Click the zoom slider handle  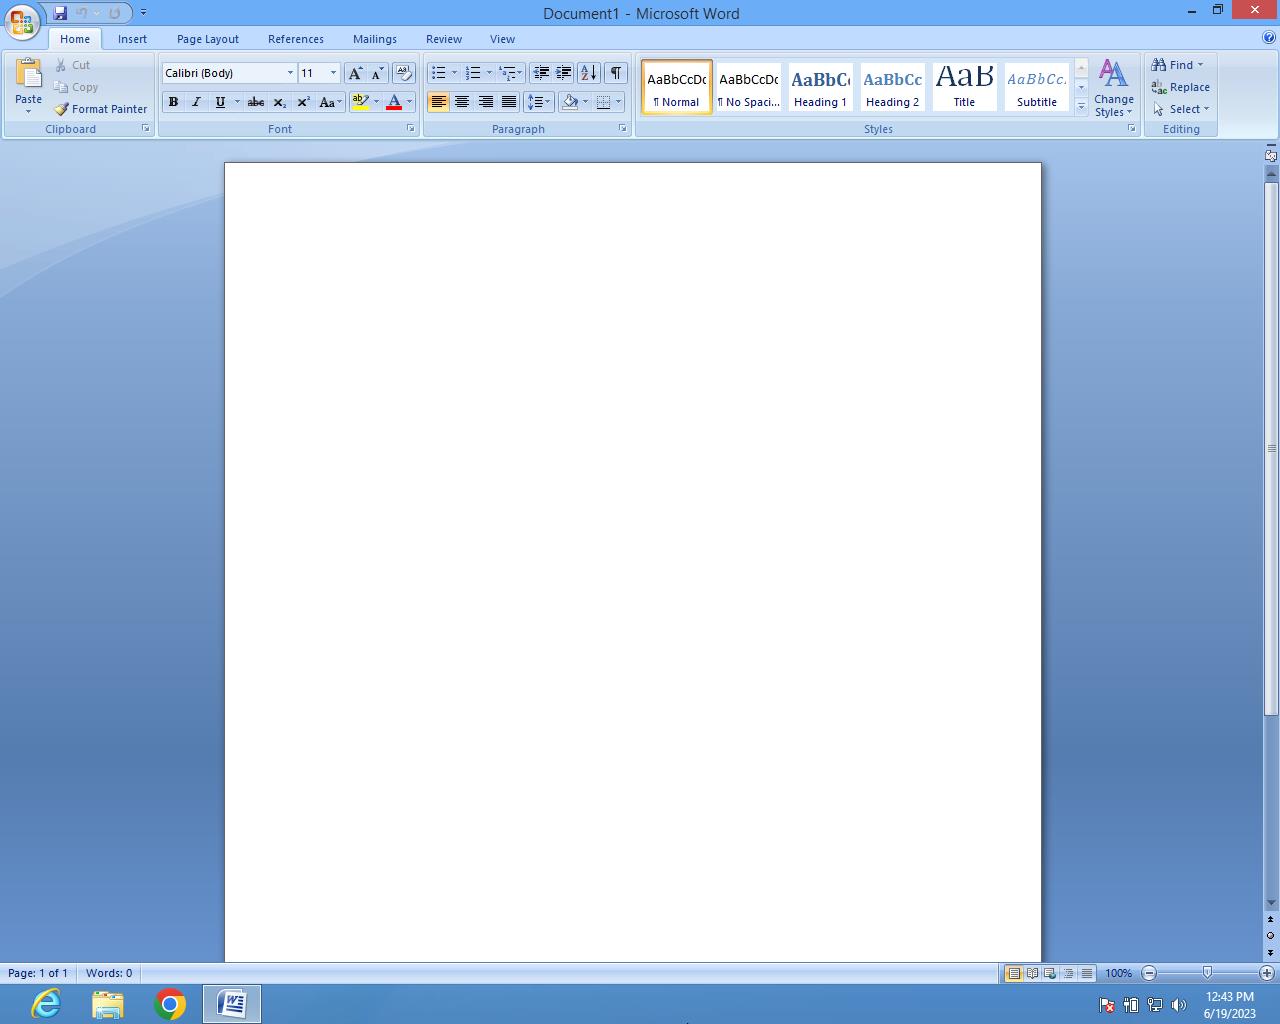pos(1207,973)
